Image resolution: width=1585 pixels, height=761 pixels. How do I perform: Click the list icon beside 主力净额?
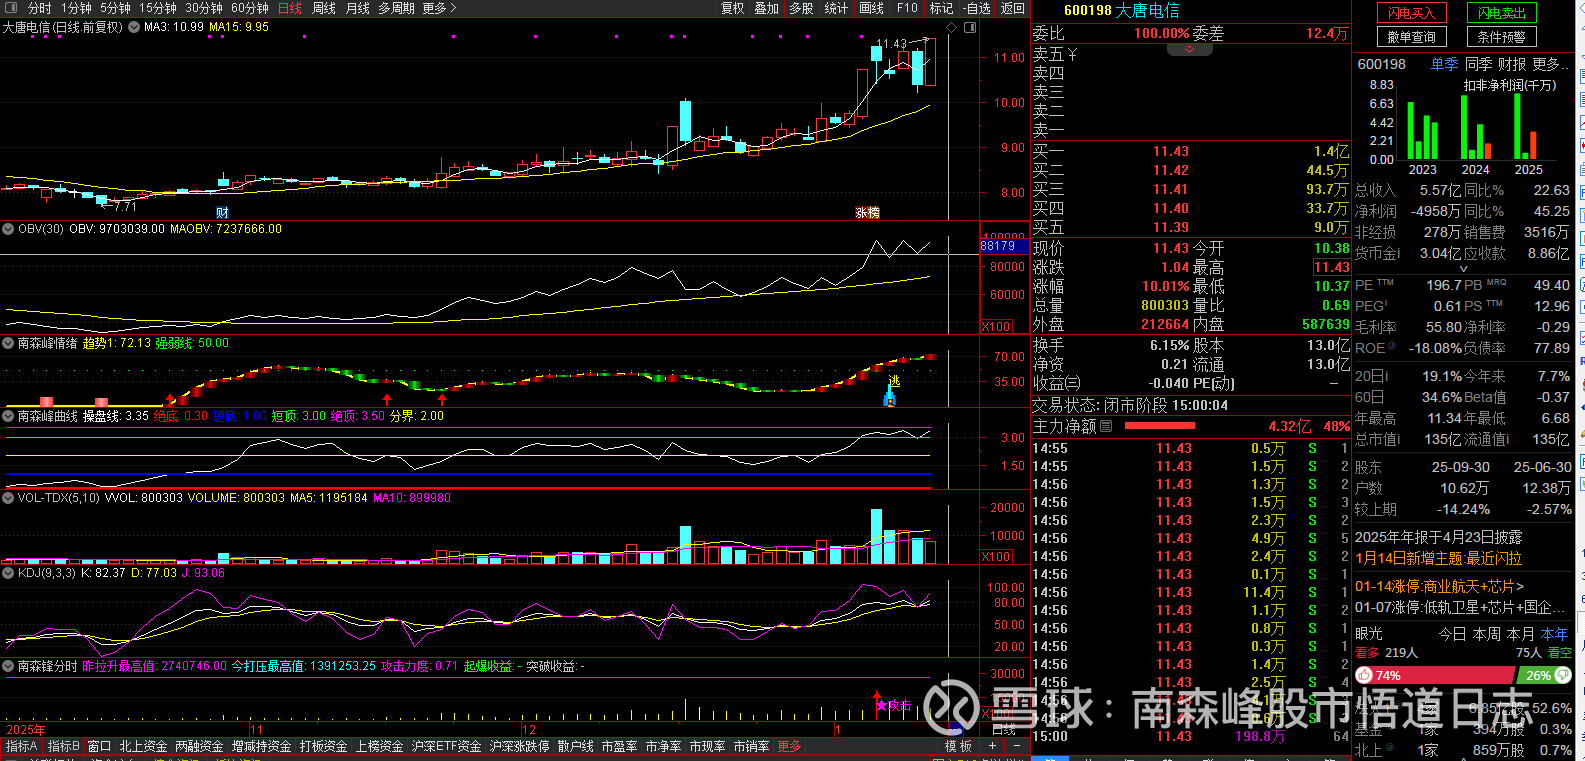tap(1106, 426)
